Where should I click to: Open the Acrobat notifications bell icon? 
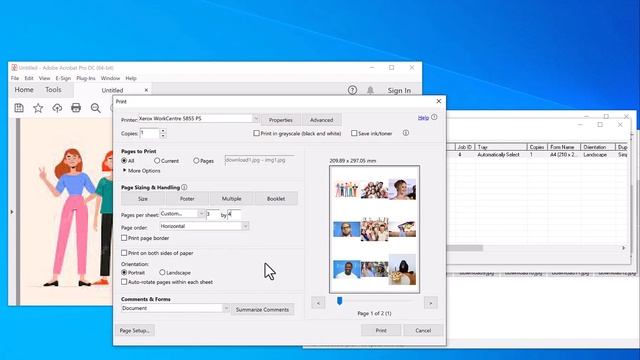tap(370, 90)
